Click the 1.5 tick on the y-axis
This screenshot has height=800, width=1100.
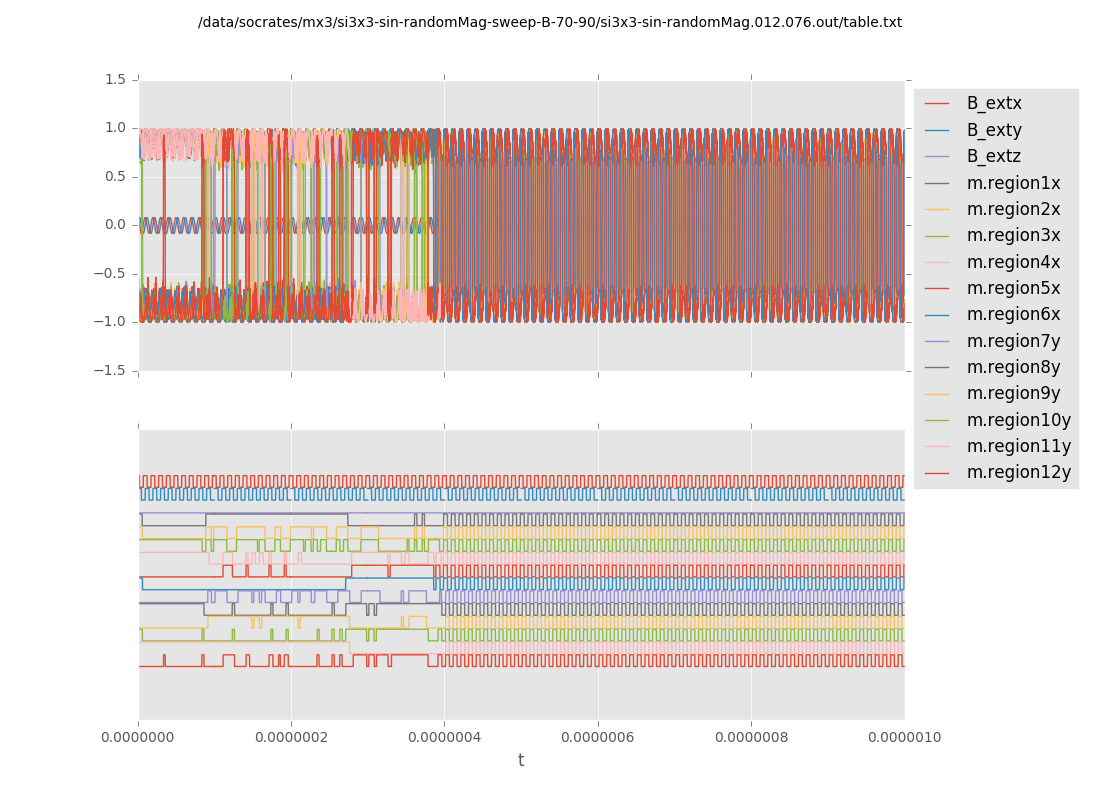click(115, 79)
